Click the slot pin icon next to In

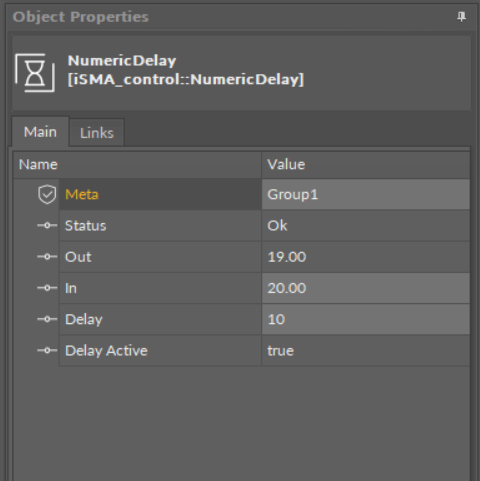(x=47, y=288)
